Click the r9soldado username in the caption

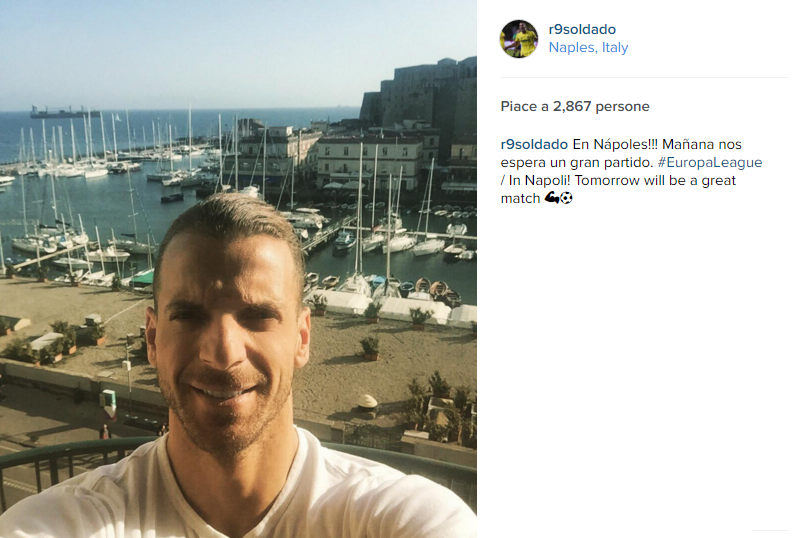[534, 145]
